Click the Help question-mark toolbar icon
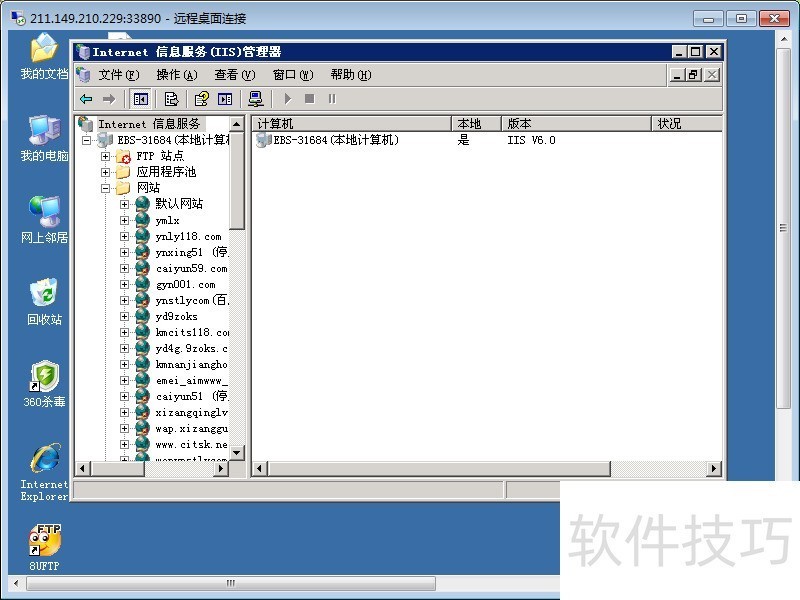This screenshot has width=800, height=600. pos(202,99)
